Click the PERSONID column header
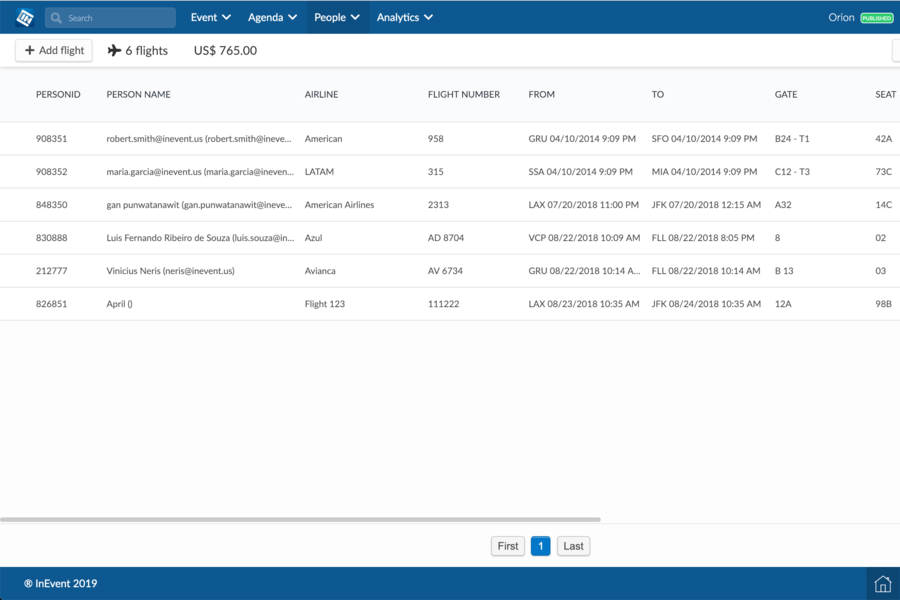Viewport: 900px width, 600px height. click(58, 94)
